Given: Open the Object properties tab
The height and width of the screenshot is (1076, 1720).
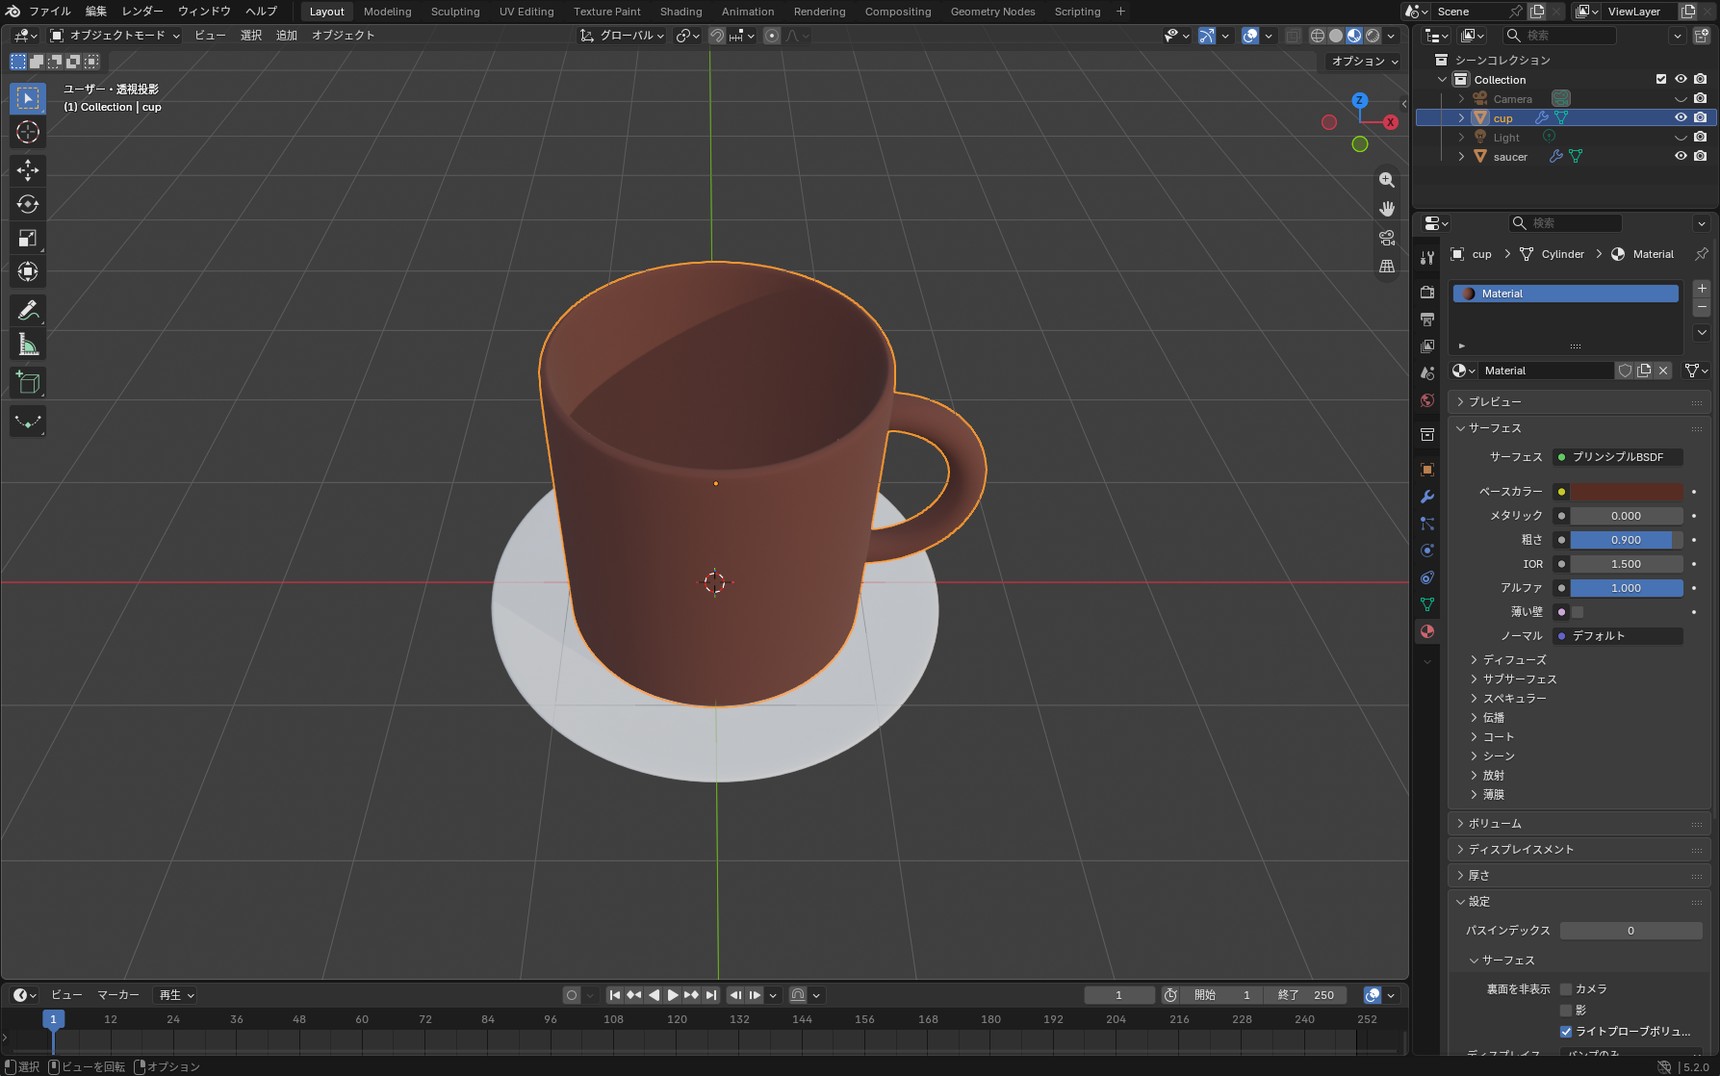Looking at the screenshot, I should pos(1427,469).
